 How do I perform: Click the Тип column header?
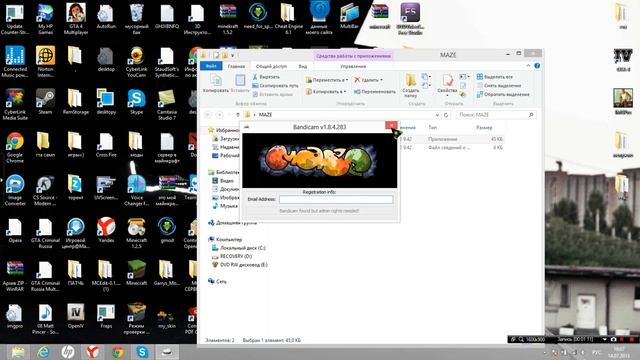tap(433, 128)
